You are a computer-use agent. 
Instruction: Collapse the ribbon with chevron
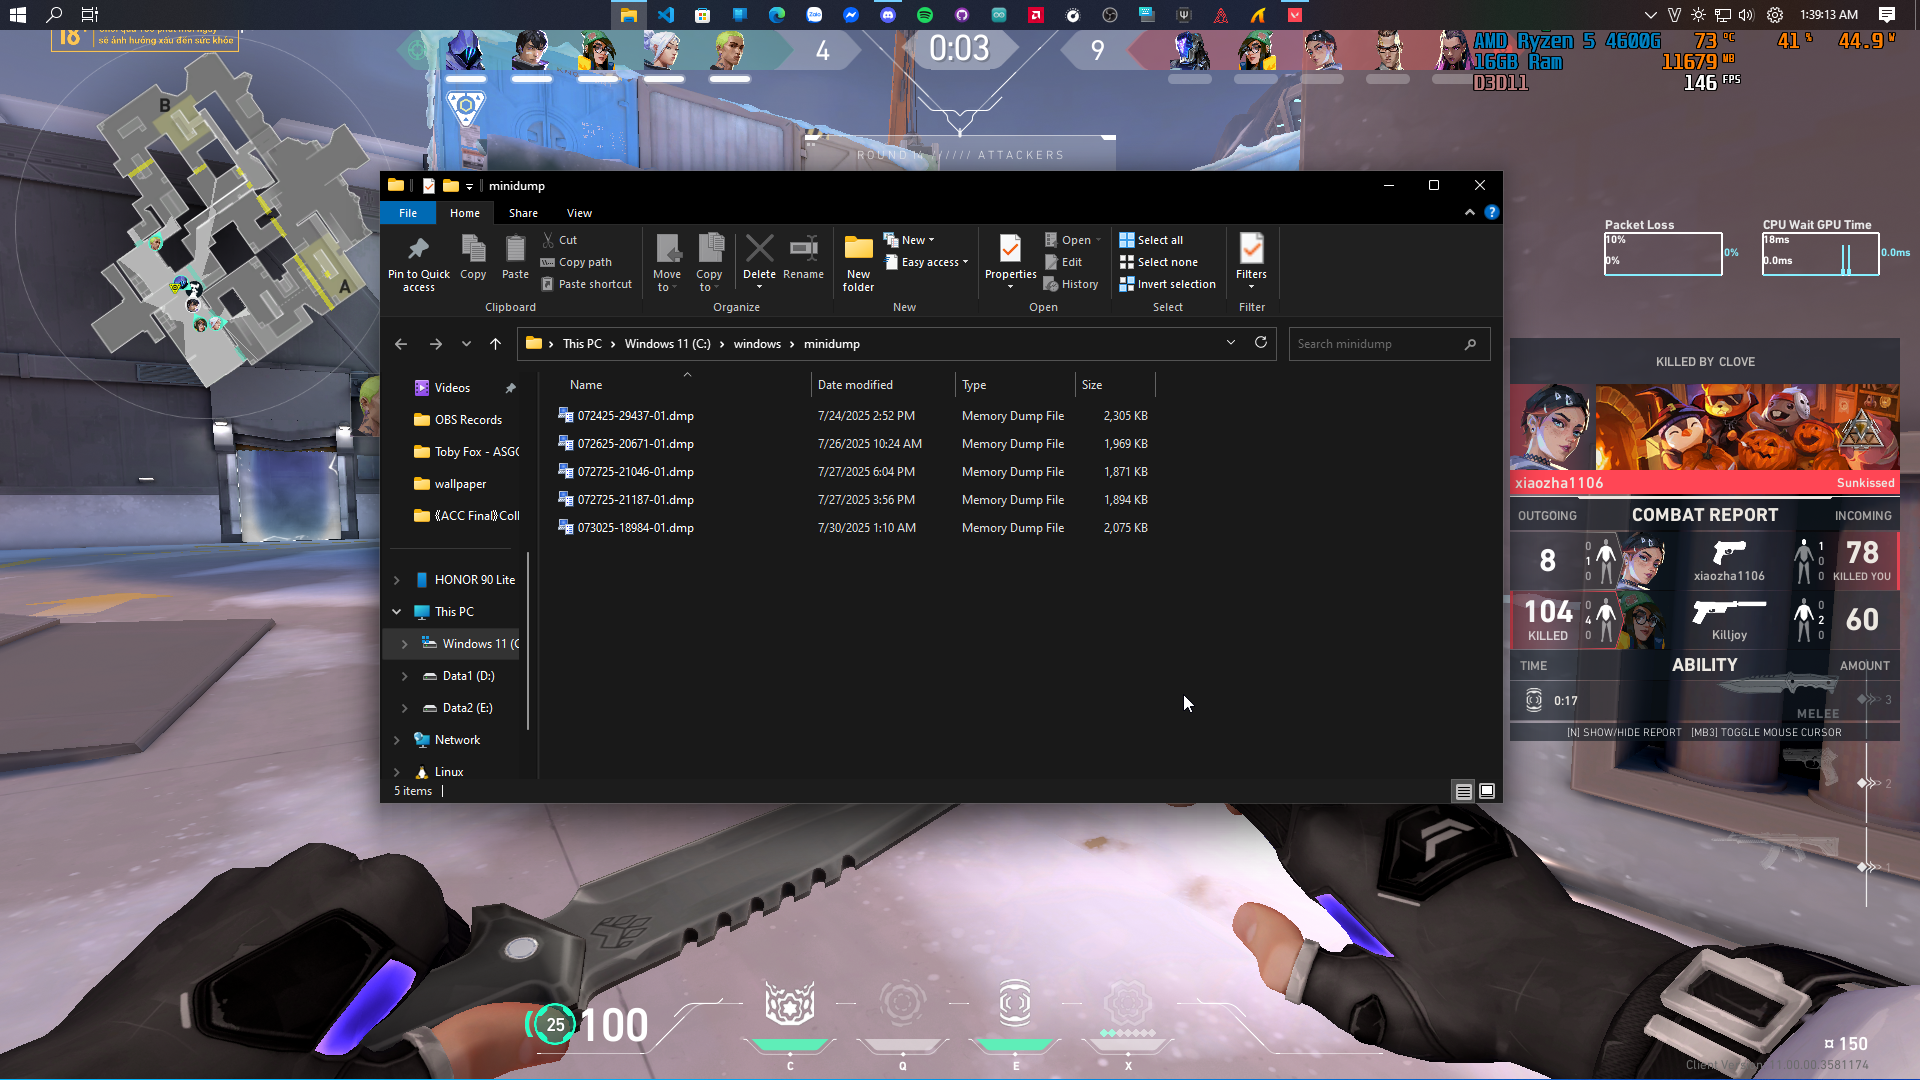[x=1469, y=212]
